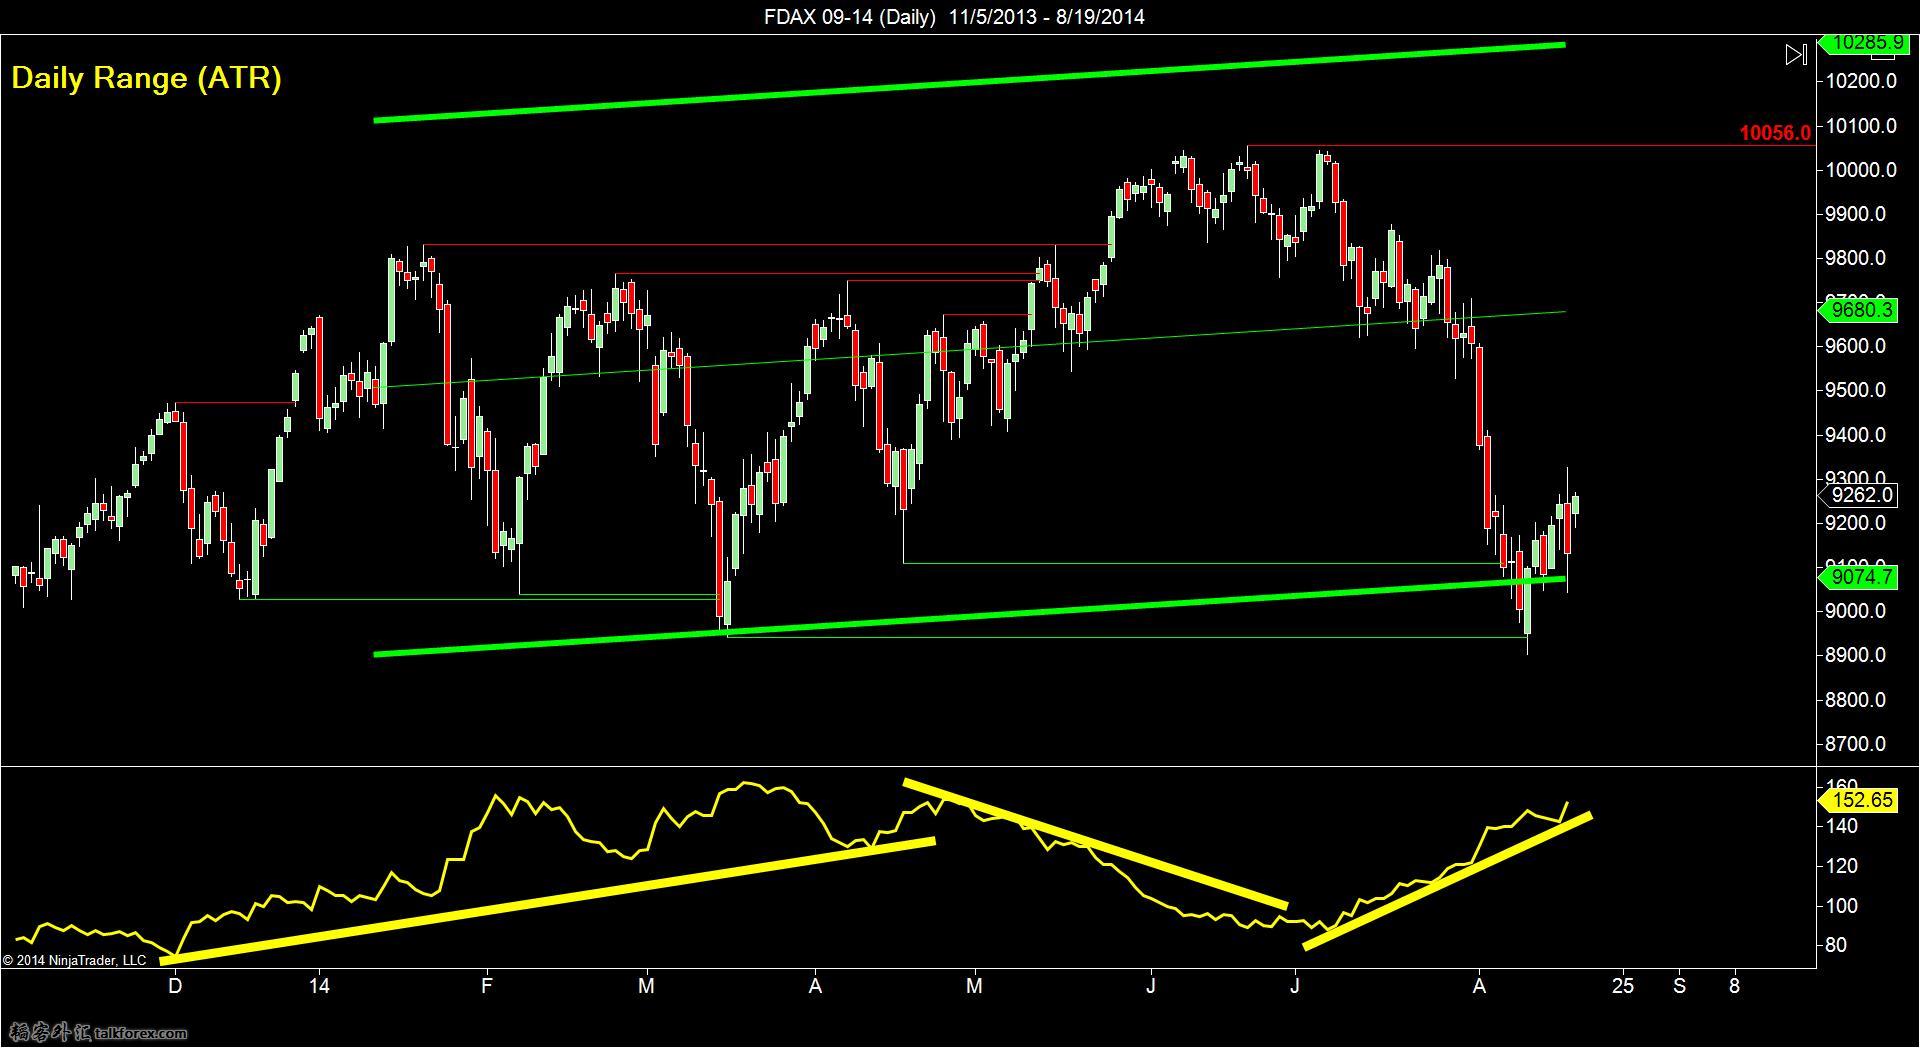Select the green 9074.7 channel price marker
This screenshot has height=1048, width=1920.
click(x=1858, y=577)
